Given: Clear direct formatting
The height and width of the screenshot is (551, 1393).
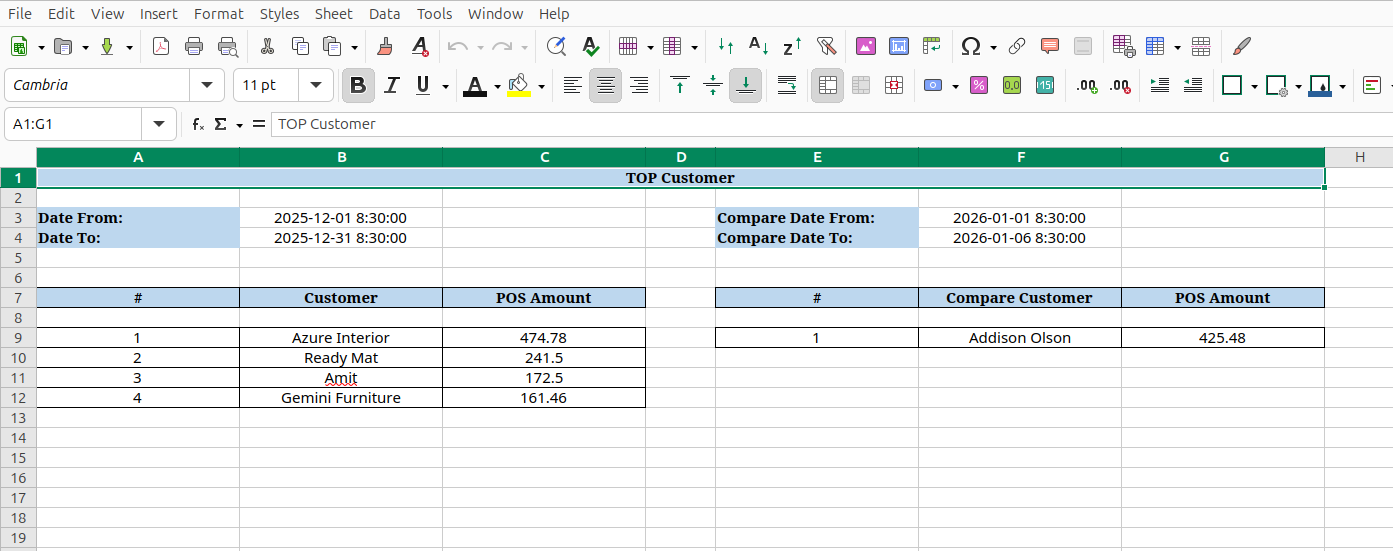Looking at the screenshot, I should (420, 46).
